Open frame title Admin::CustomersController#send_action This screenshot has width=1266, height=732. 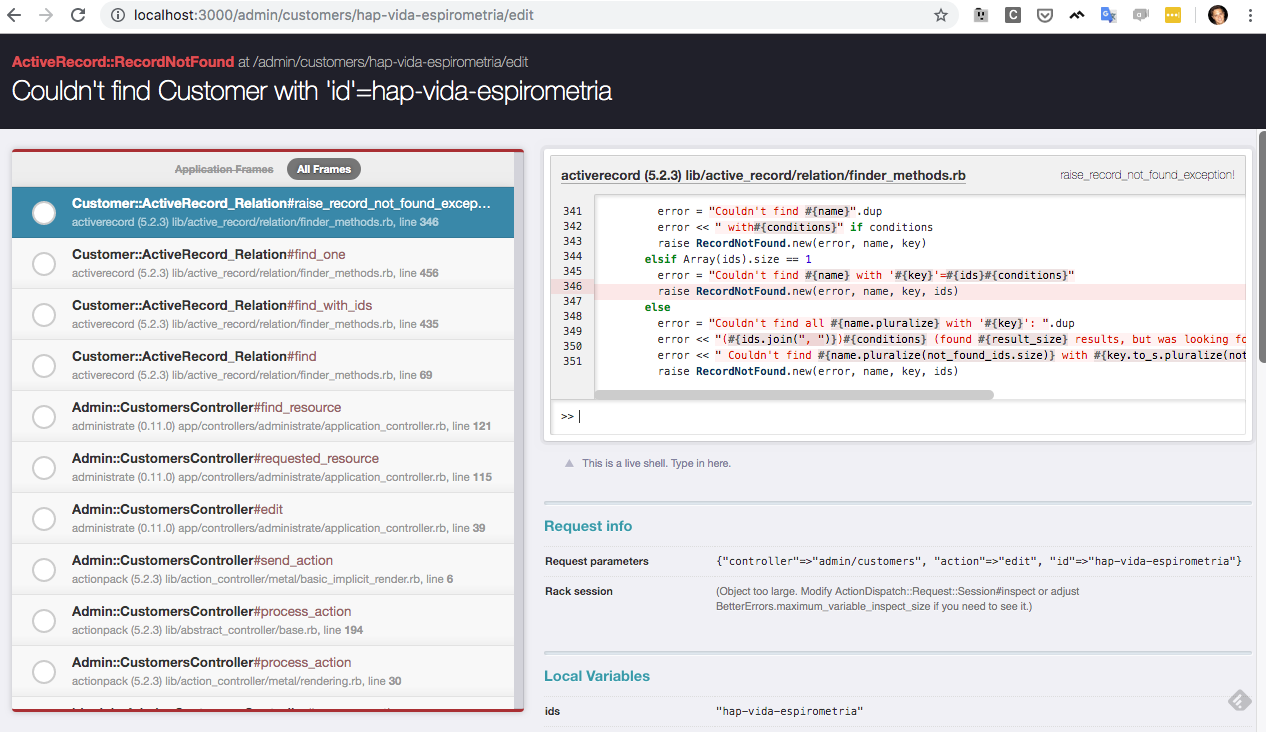[202, 561]
